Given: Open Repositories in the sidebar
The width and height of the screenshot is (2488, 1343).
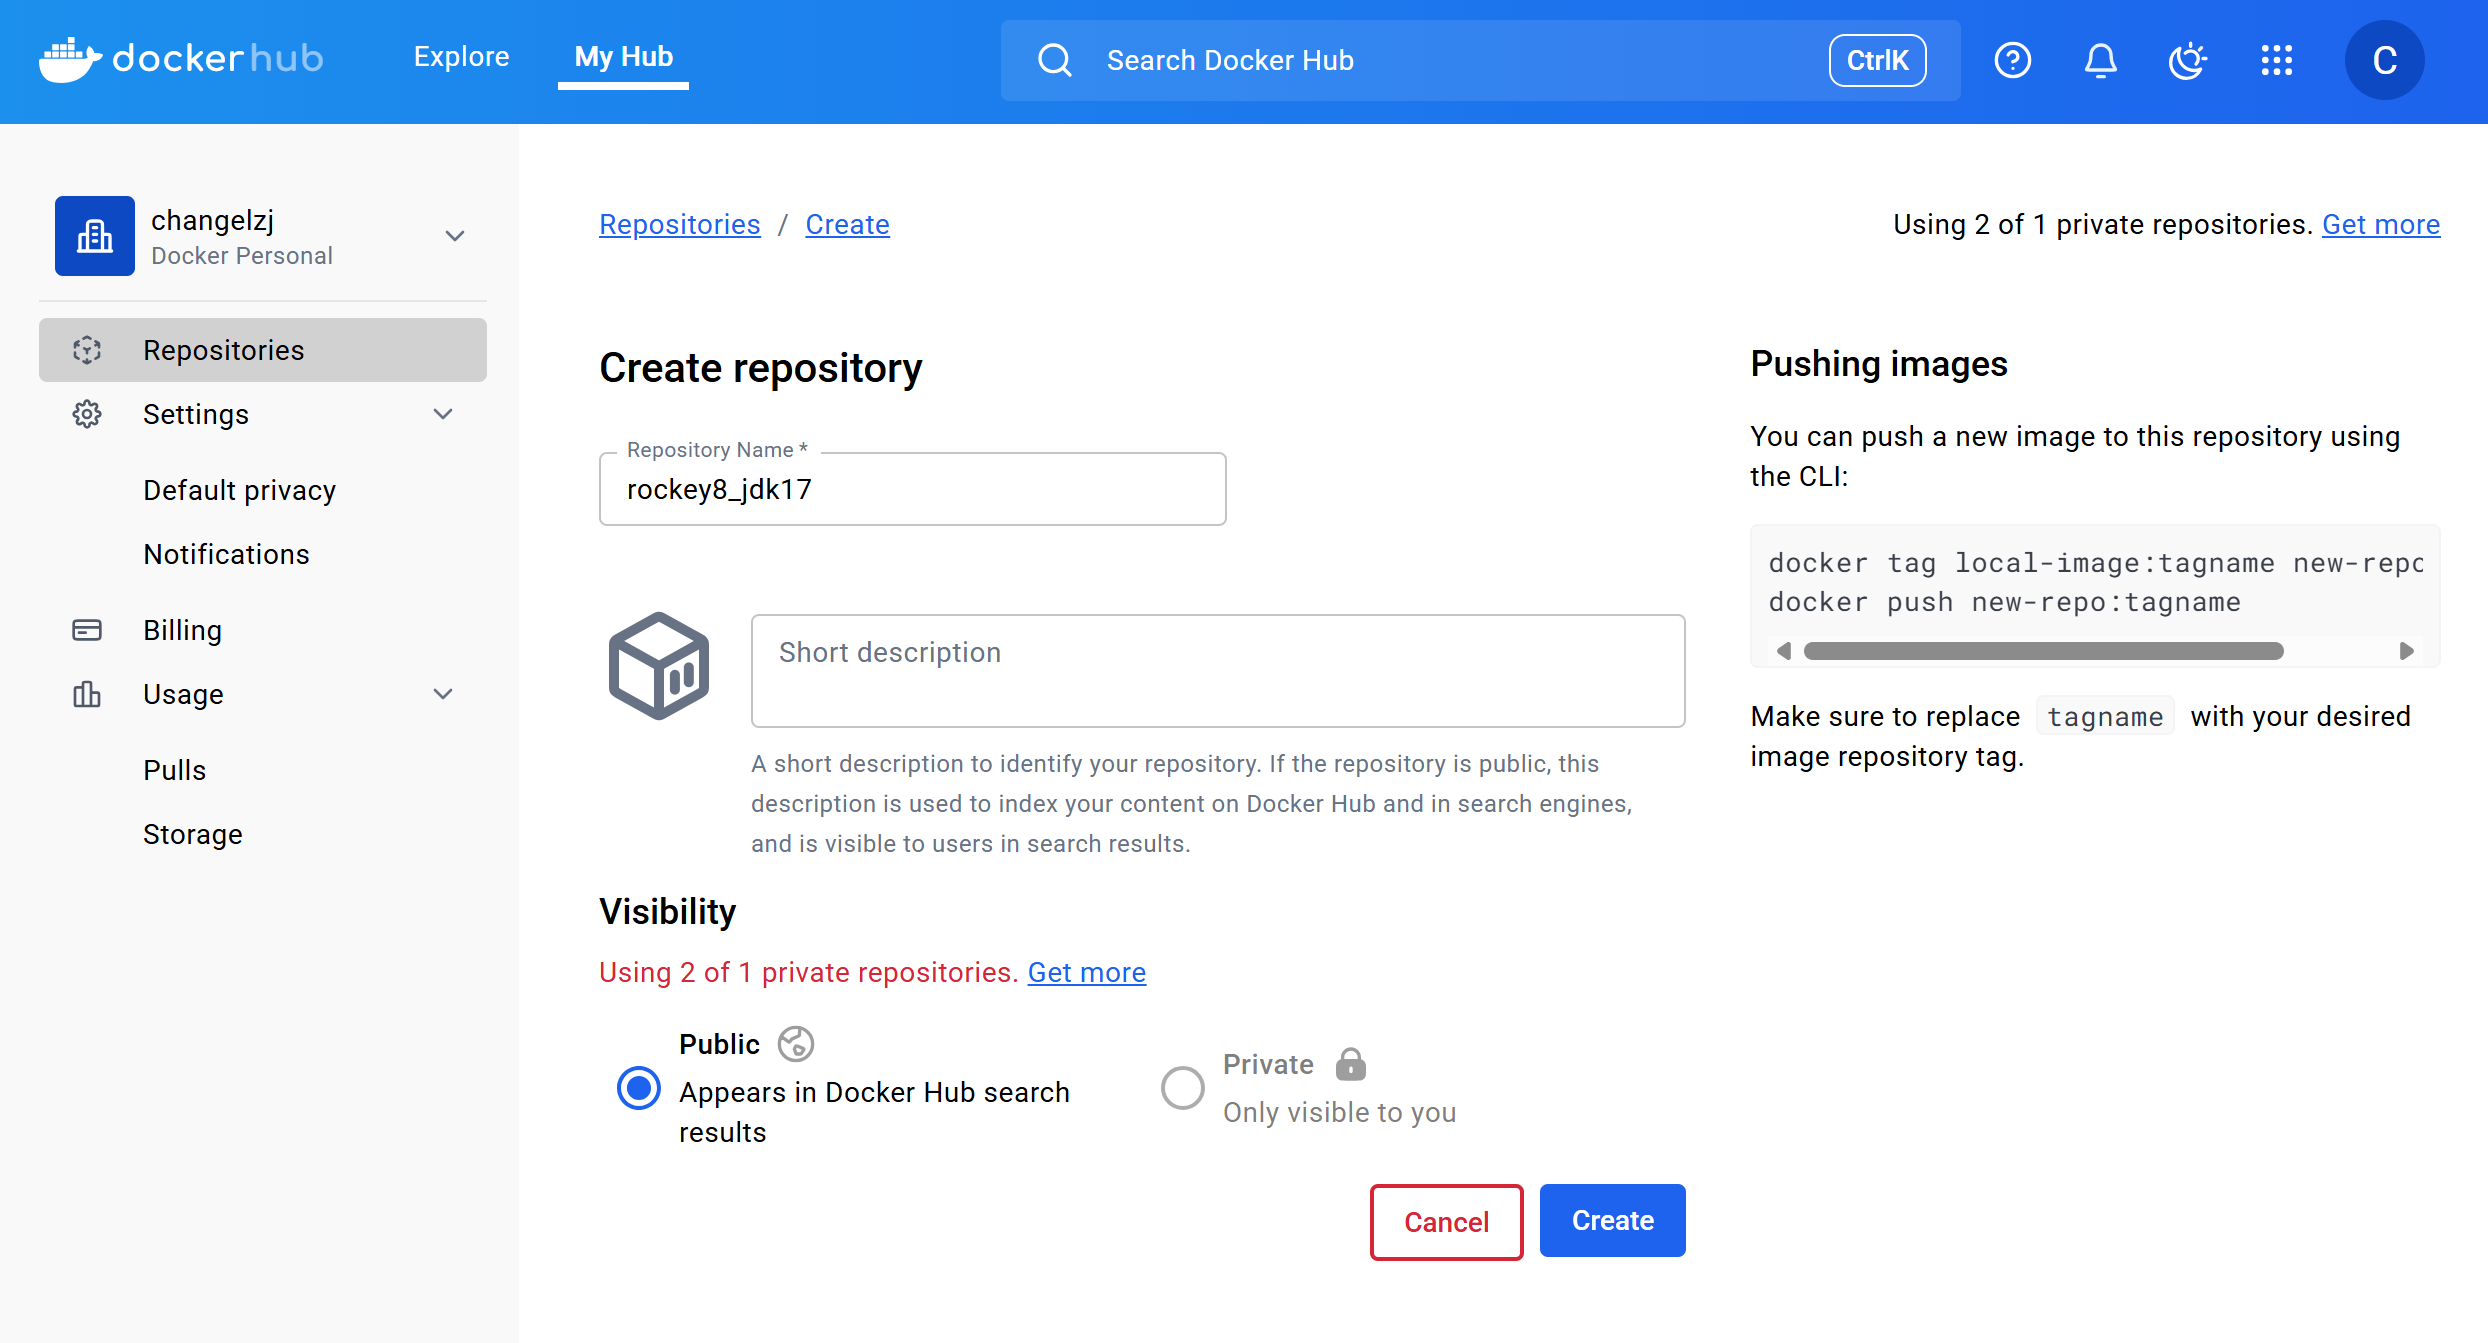Looking at the screenshot, I should (263, 350).
